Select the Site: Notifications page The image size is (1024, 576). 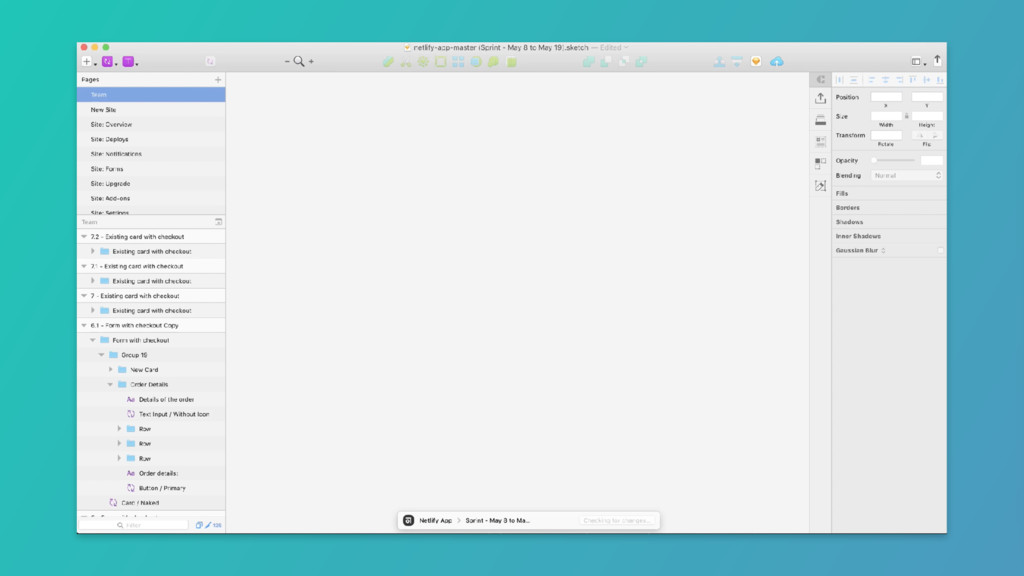point(151,154)
